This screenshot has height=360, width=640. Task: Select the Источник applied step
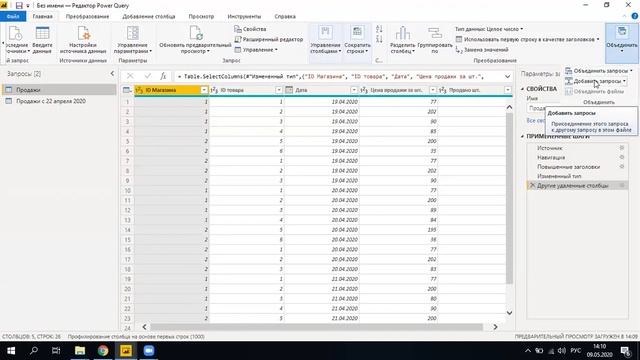tap(549, 148)
